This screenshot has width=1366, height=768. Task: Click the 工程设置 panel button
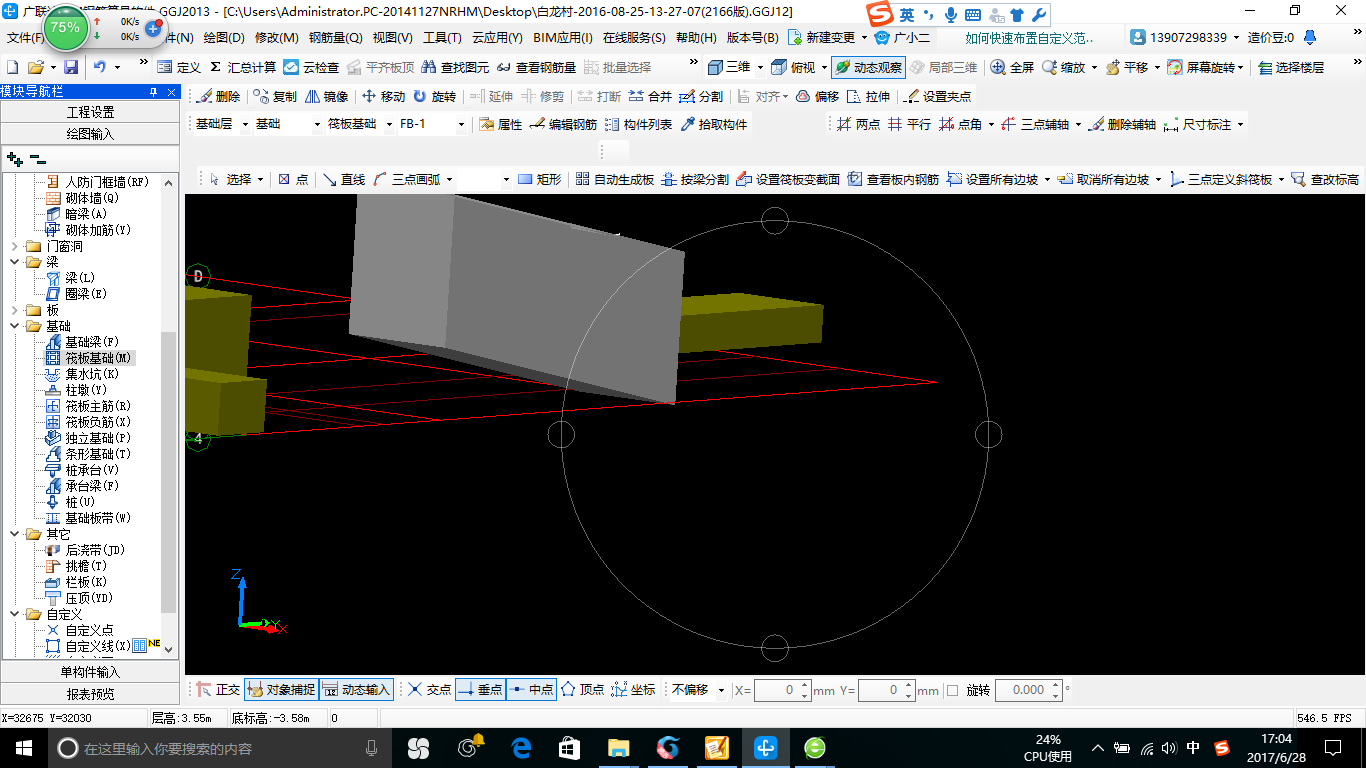[x=90, y=112]
